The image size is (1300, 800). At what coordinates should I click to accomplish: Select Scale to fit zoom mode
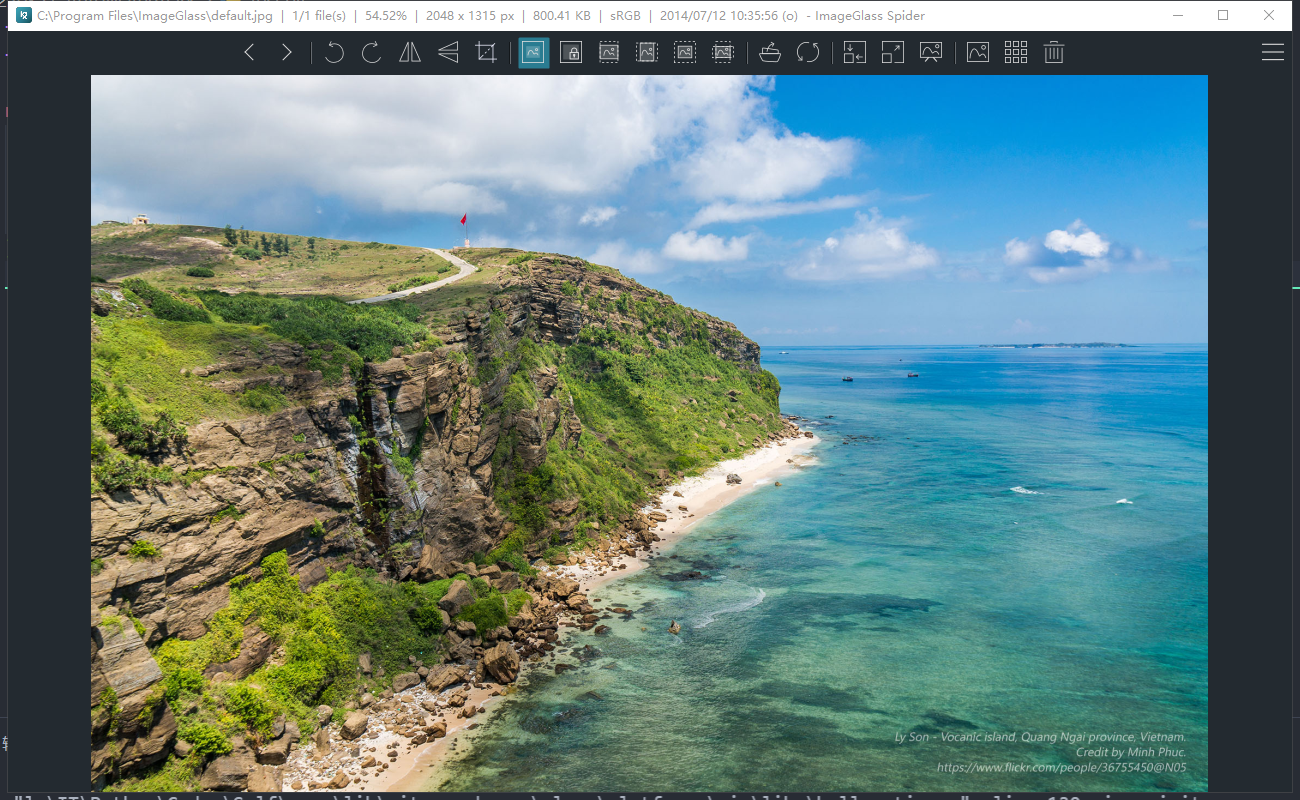(685, 53)
